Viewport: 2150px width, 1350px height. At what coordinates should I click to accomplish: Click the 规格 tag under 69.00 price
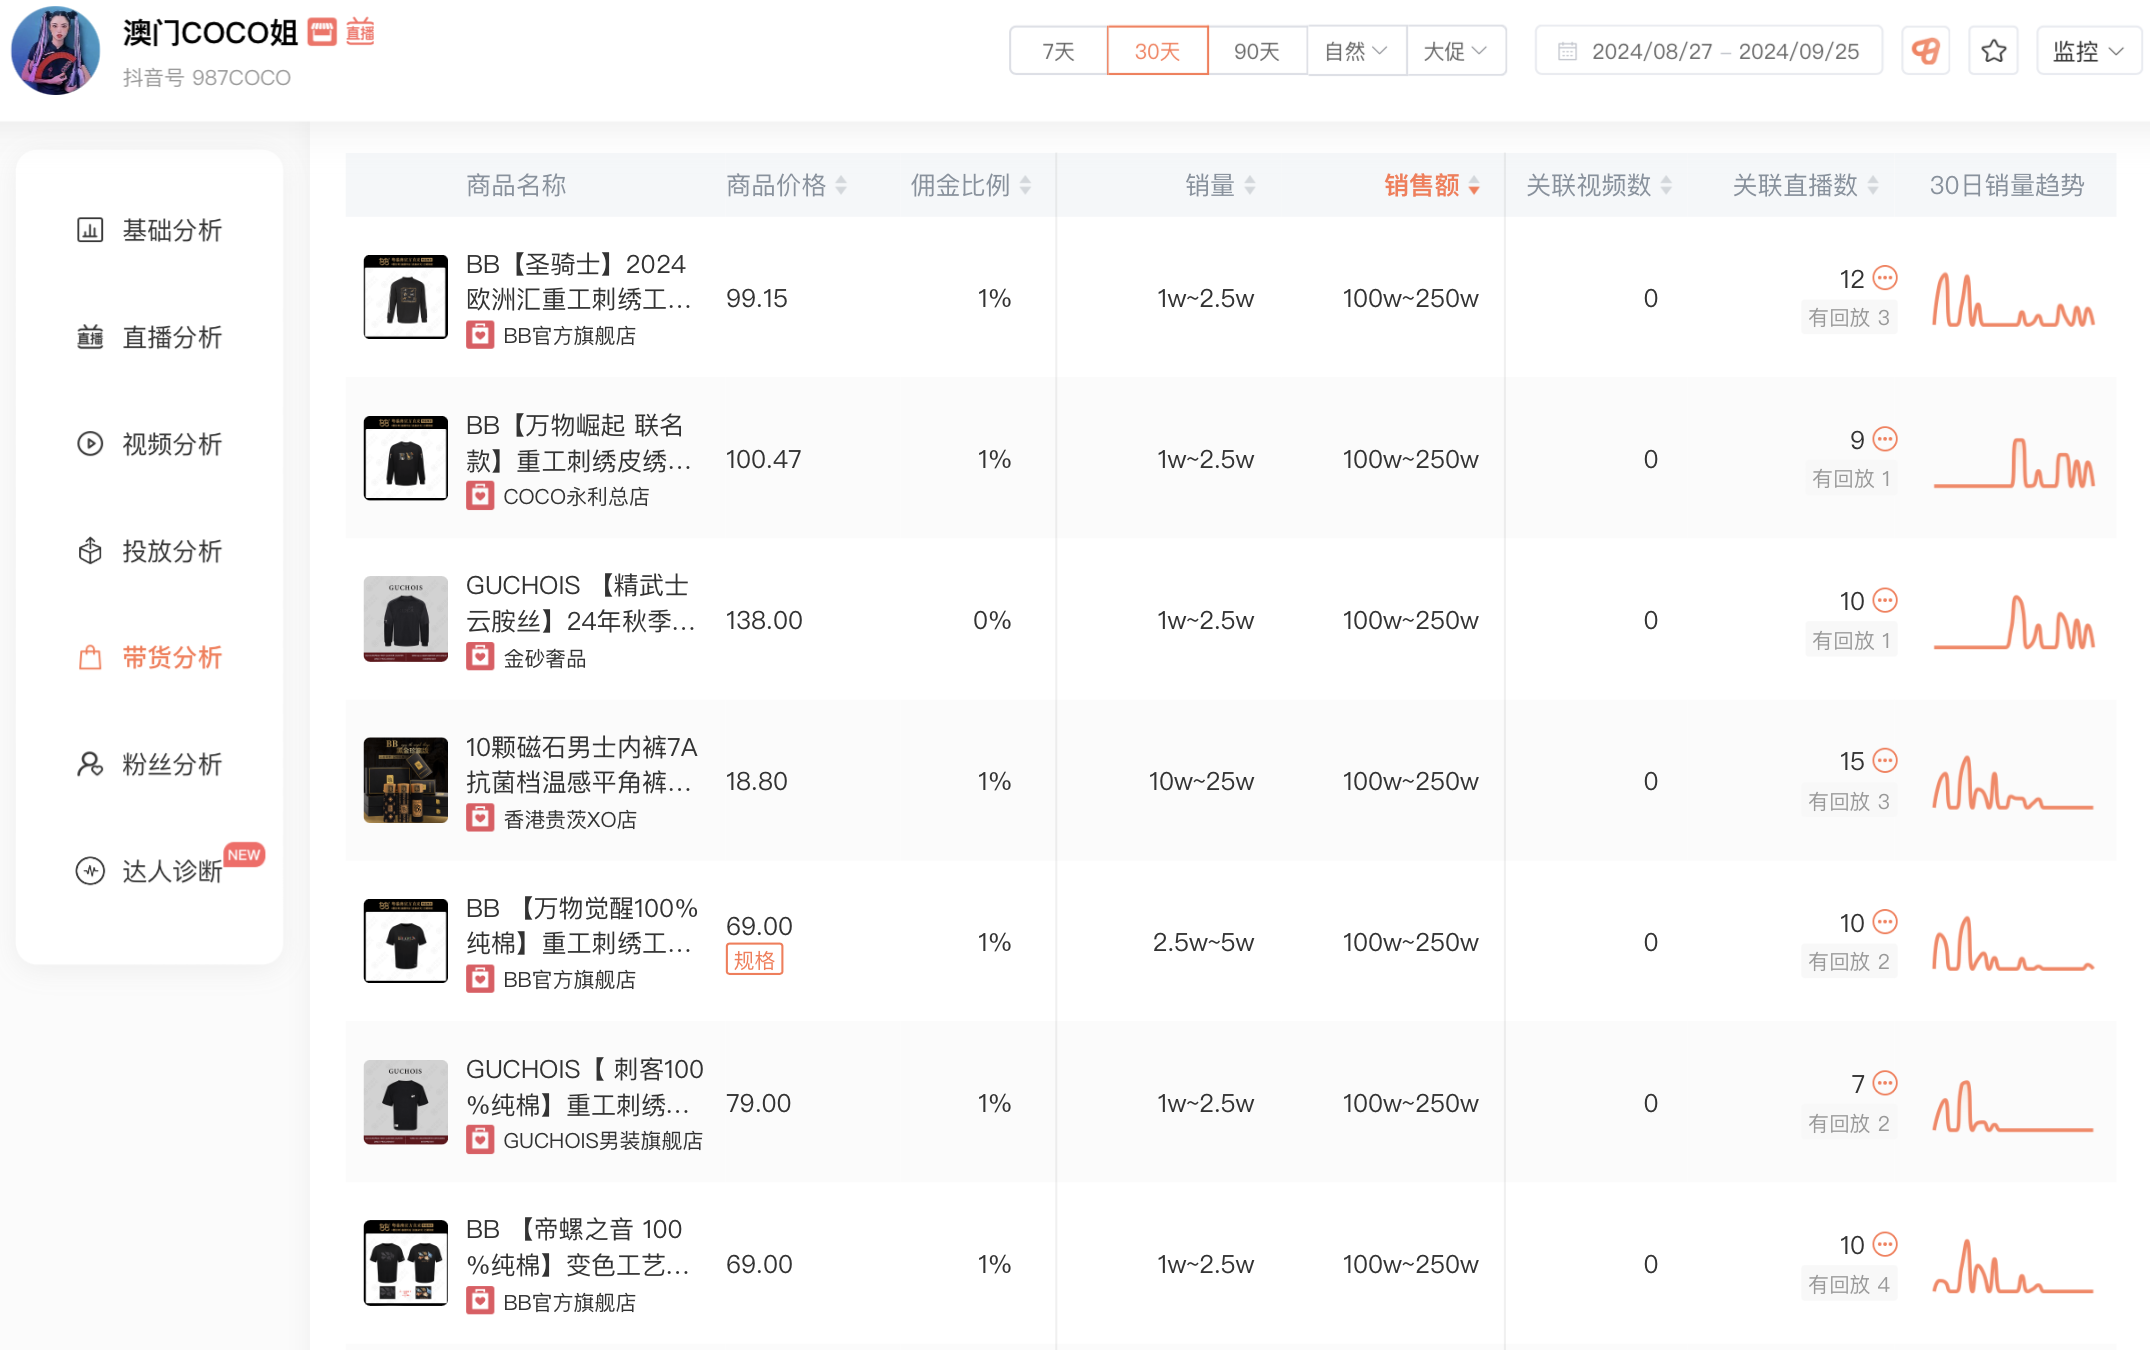[754, 960]
